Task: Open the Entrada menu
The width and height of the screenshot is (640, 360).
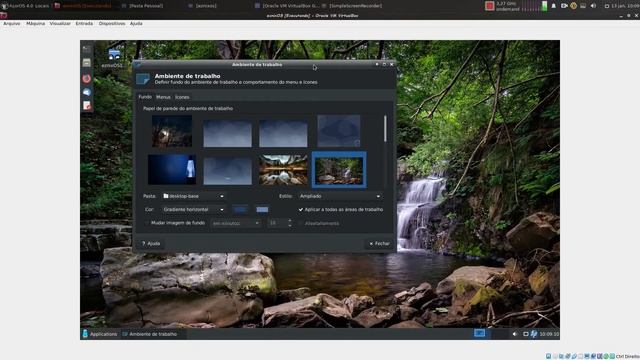Action: 84,24
